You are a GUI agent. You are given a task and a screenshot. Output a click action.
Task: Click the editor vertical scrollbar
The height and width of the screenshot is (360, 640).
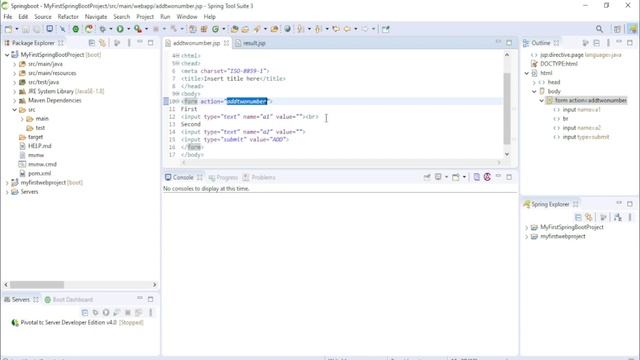tap(507, 108)
